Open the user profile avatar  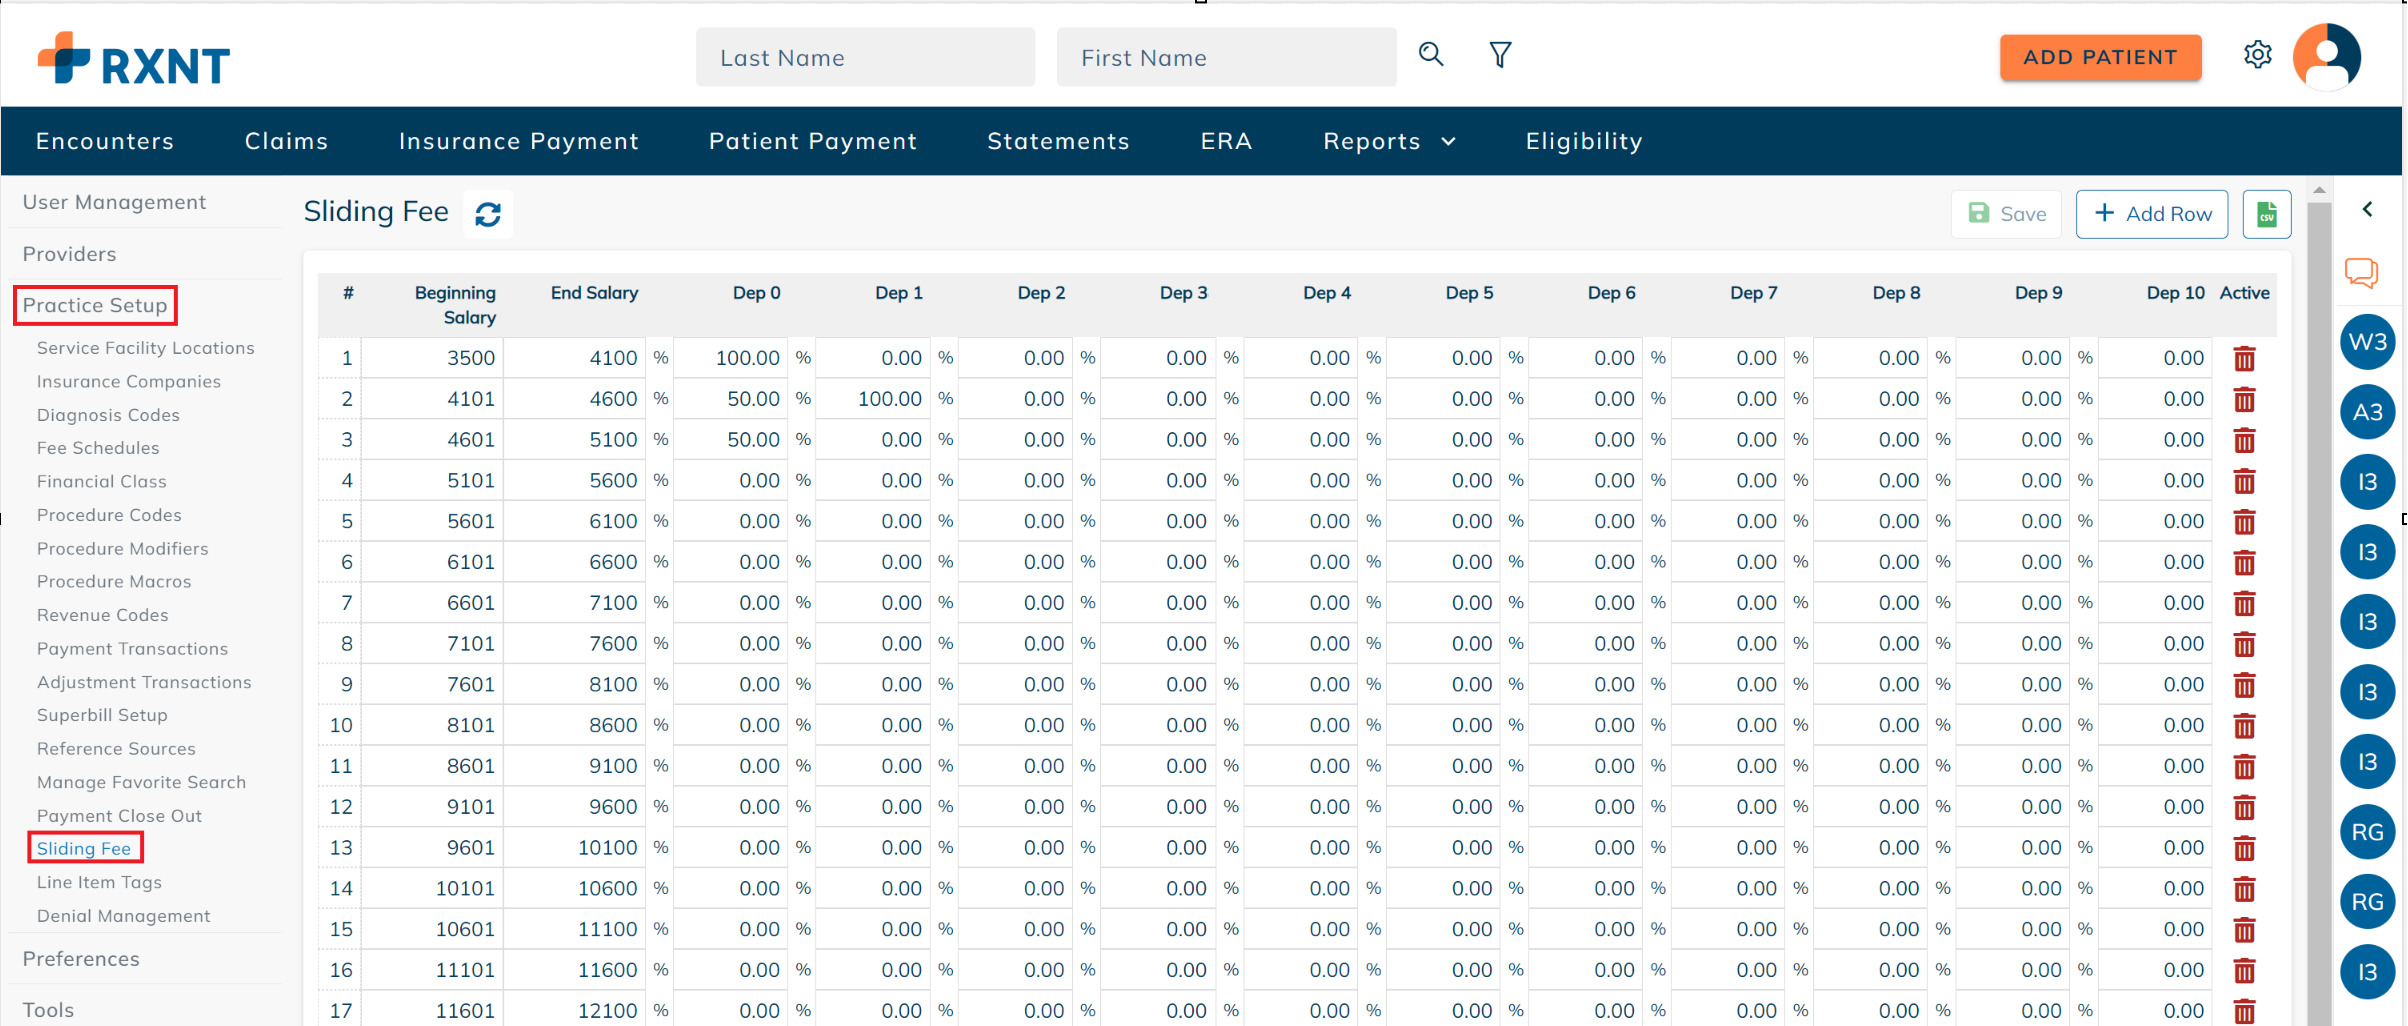(x=2326, y=56)
